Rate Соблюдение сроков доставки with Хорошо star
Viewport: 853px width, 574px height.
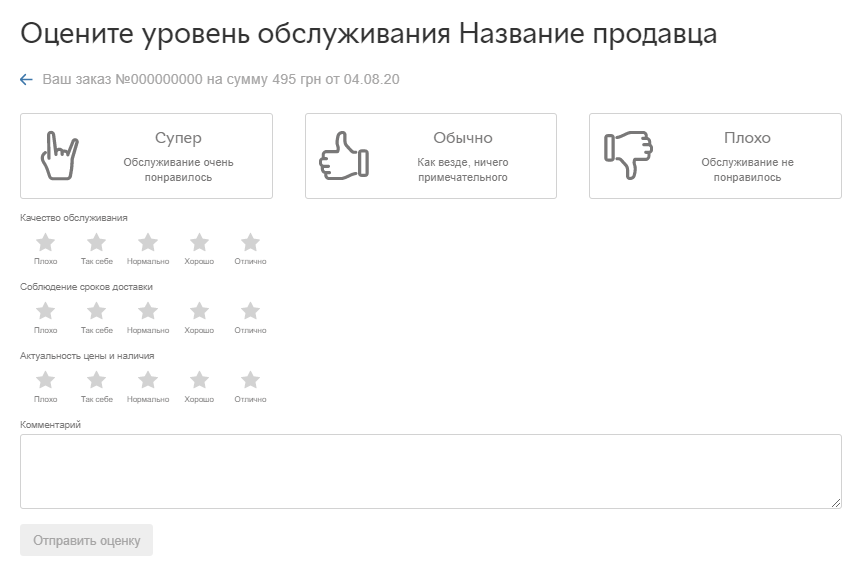199,311
